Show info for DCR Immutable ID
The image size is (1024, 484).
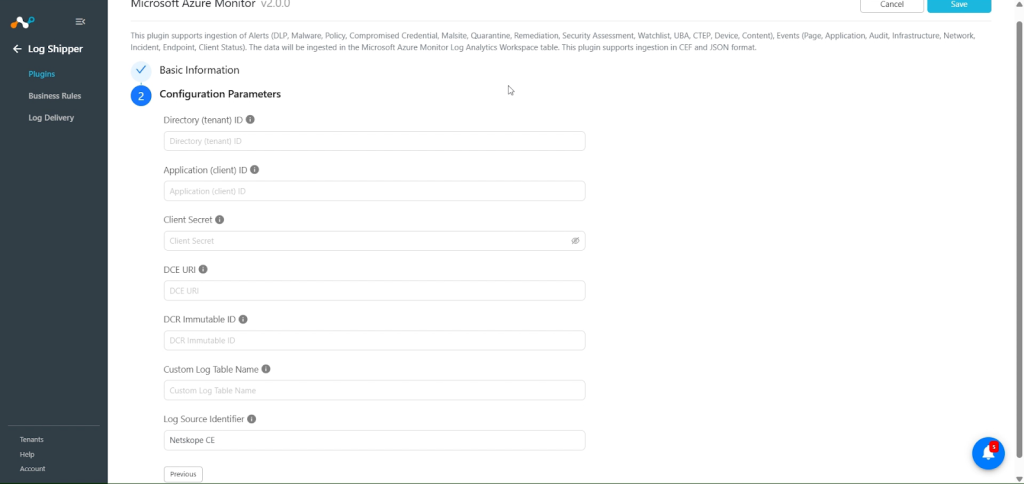coord(243,319)
